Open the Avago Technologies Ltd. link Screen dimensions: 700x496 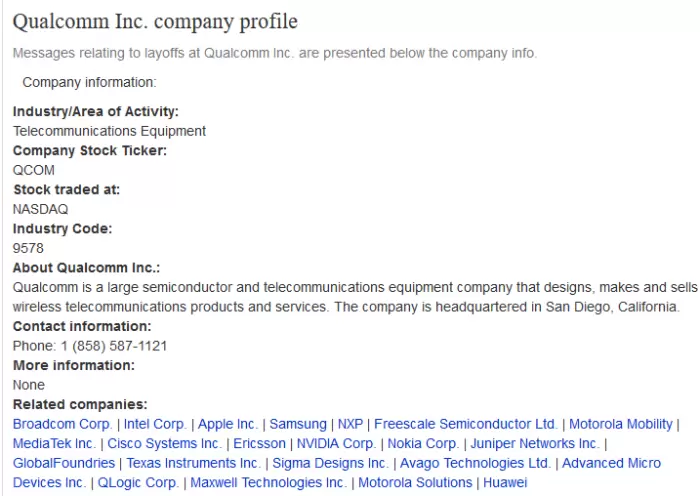475,463
